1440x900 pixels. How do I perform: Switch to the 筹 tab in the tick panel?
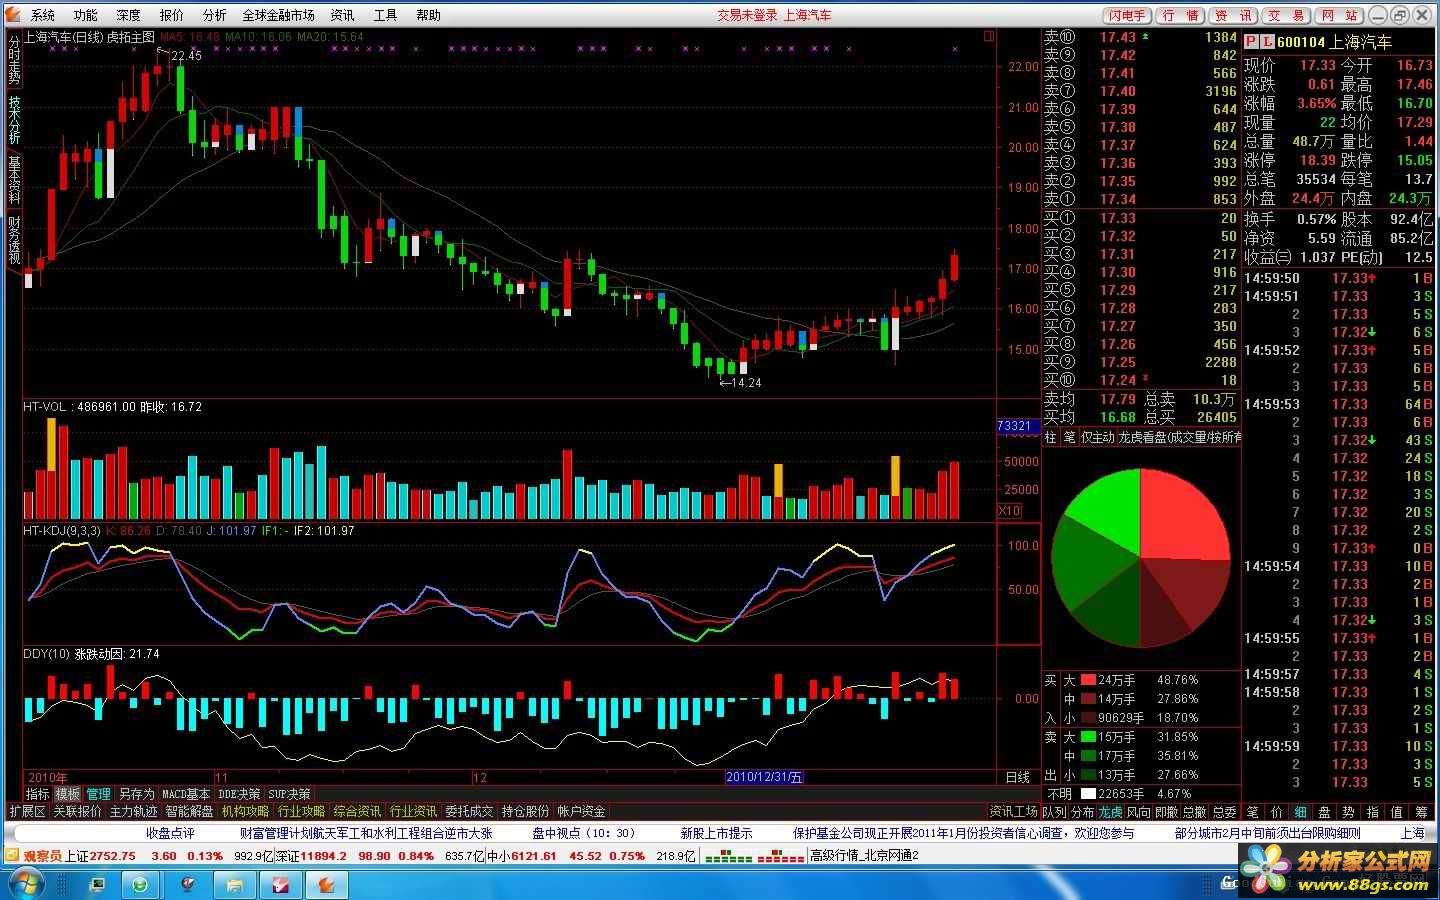click(1420, 812)
